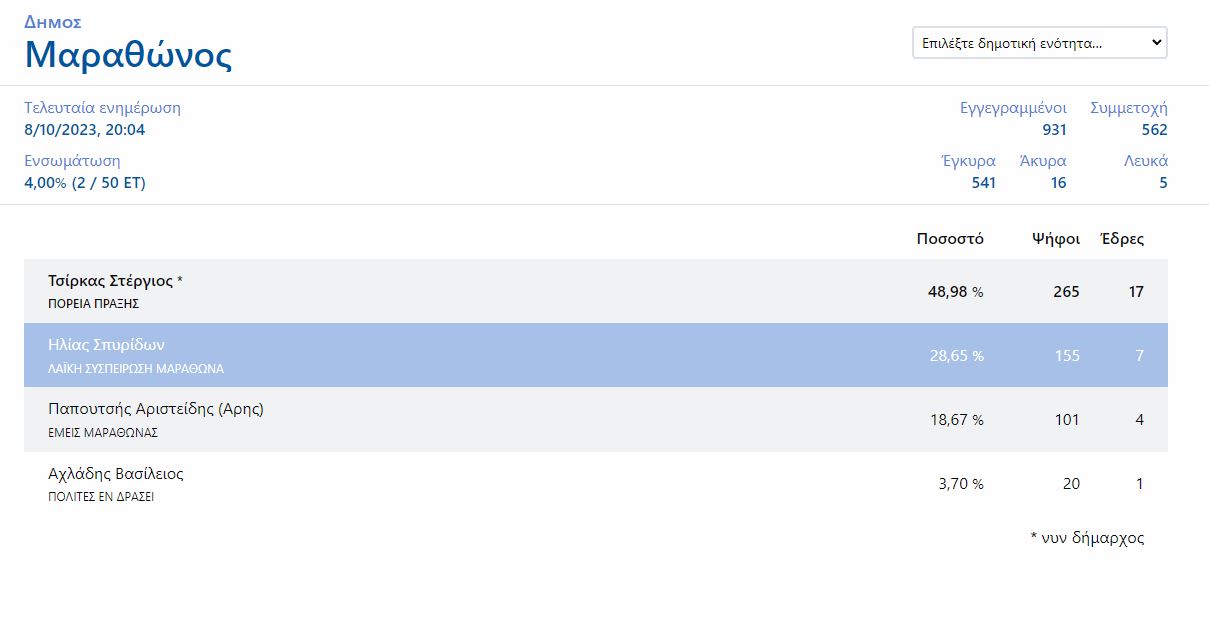Click the Δημος label above the title
The width and height of the screenshot is (1209, 617).
[53, 22]
